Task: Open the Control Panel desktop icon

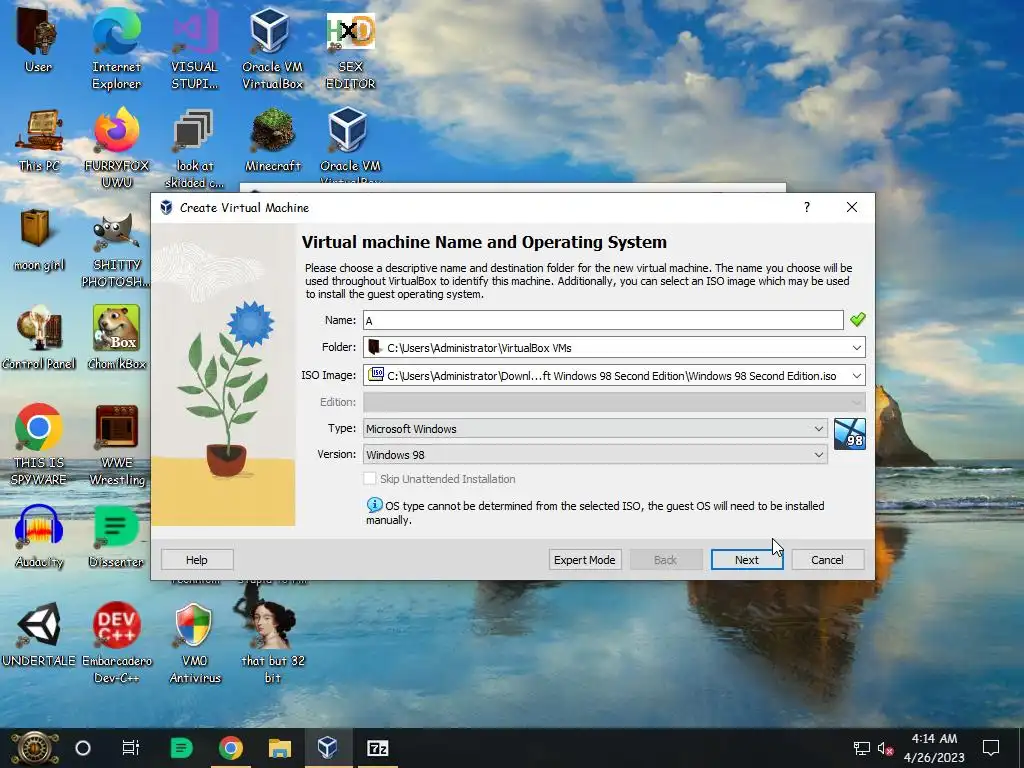Action: pyautogui.click(x=39, y=337)
